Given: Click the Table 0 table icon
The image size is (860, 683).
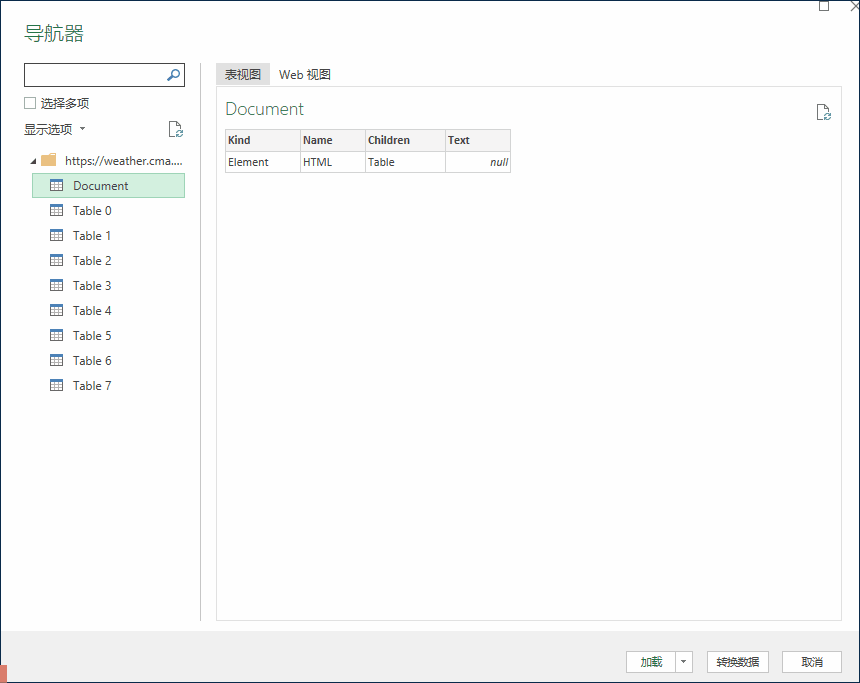Looking at the screenshot, I should tap(56, 210).
